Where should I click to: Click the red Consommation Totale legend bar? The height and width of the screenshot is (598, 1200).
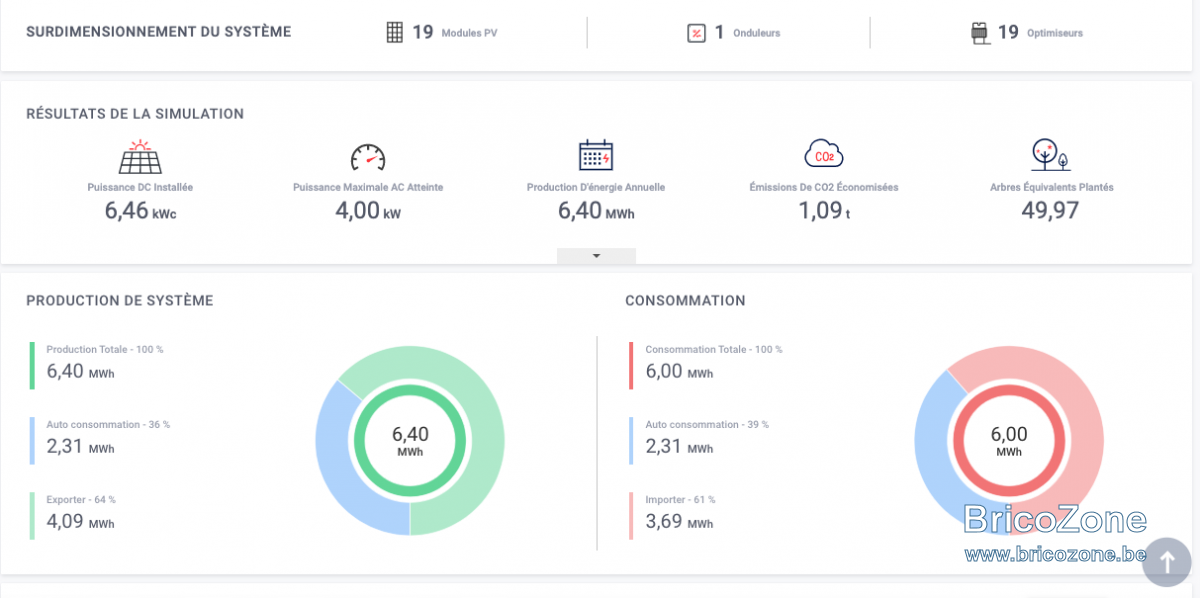coord(632,365)
